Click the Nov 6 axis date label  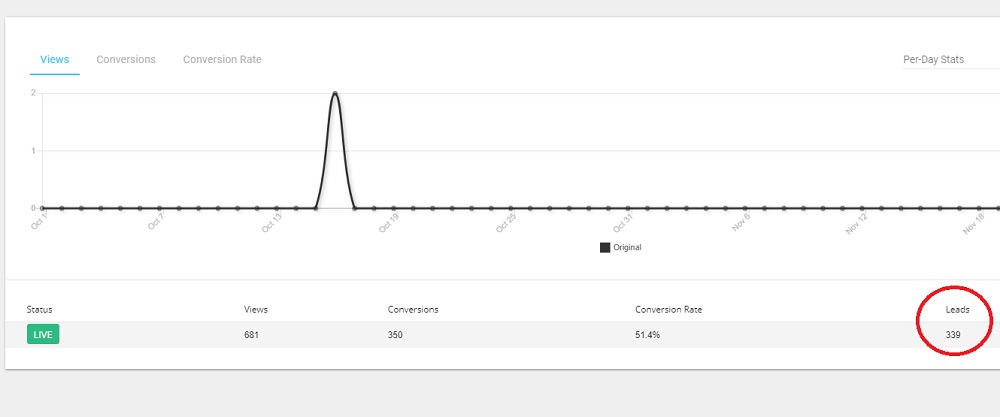(x=740, y=223)
